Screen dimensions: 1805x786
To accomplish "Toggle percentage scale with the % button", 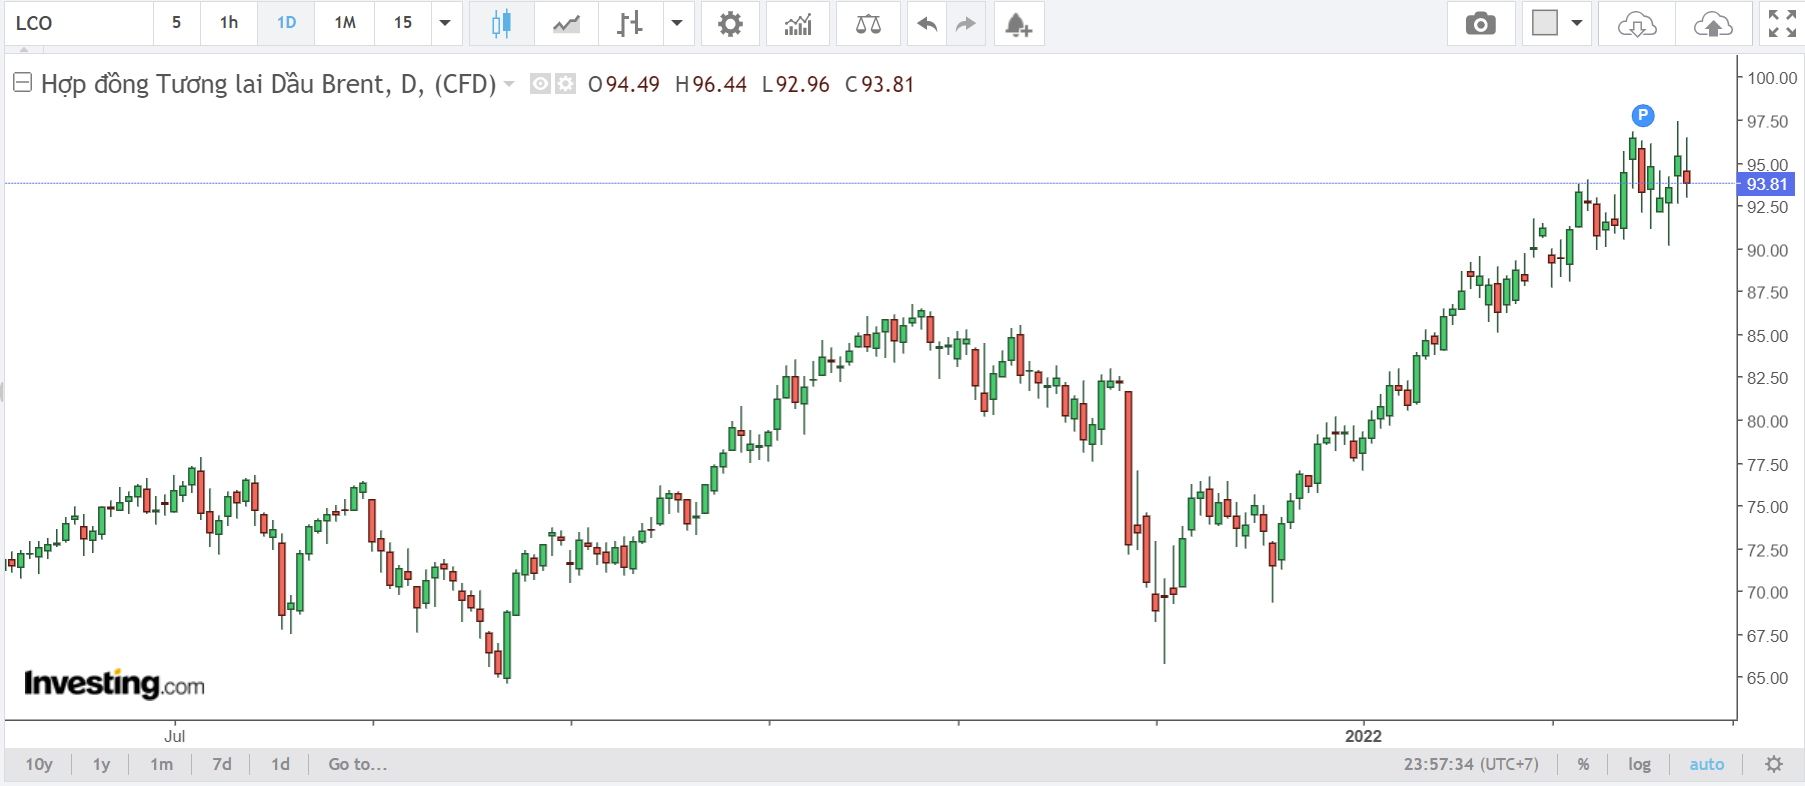I will point(1583,764).
